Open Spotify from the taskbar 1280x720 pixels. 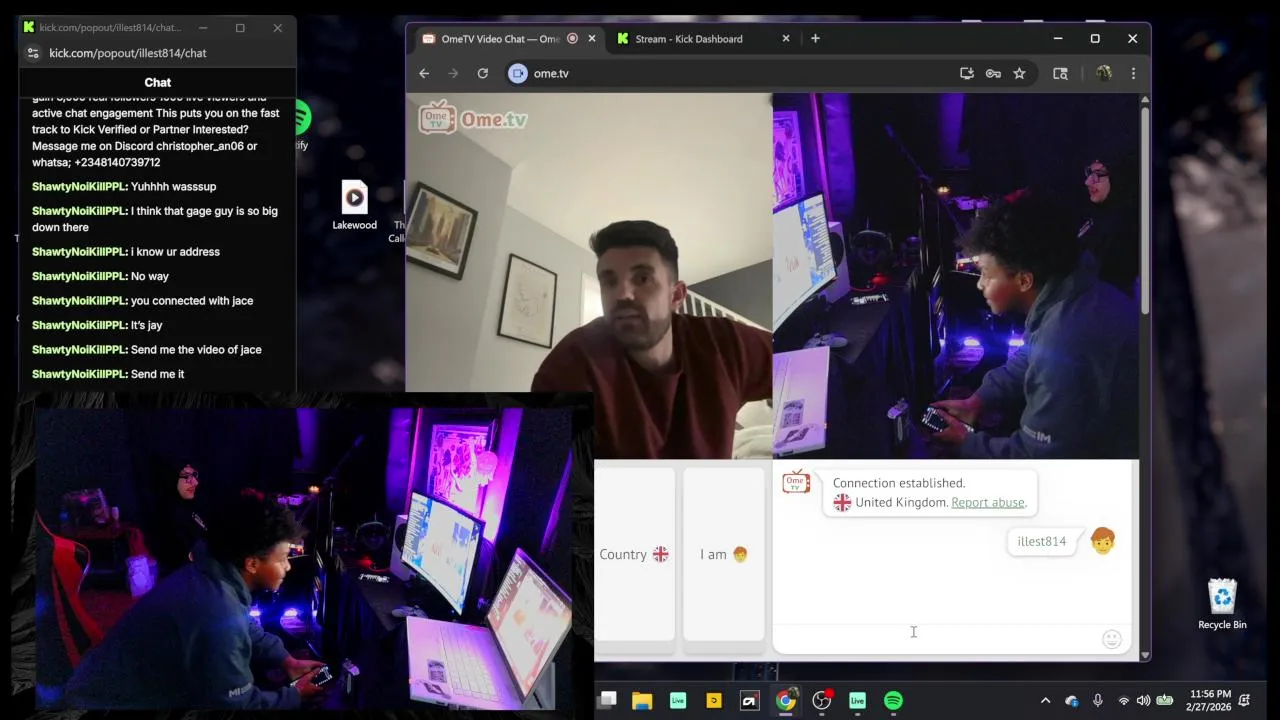pos(893,701)
